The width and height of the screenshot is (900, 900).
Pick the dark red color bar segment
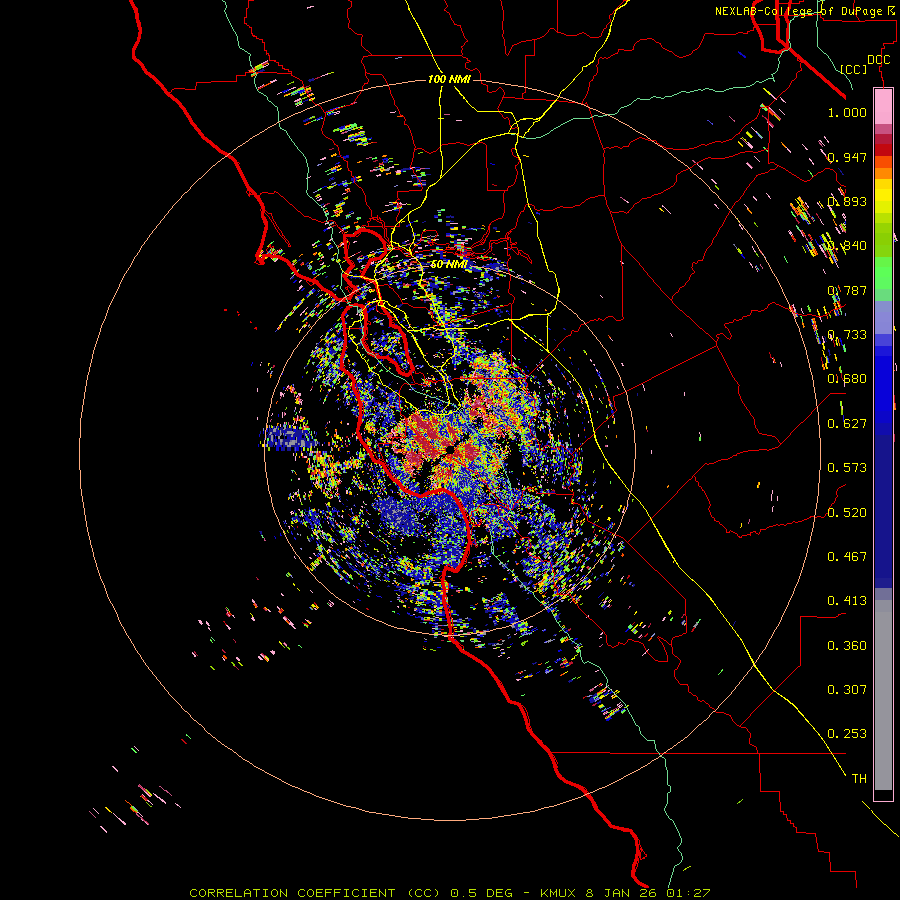pyautogui.click(x=883, y=149)
